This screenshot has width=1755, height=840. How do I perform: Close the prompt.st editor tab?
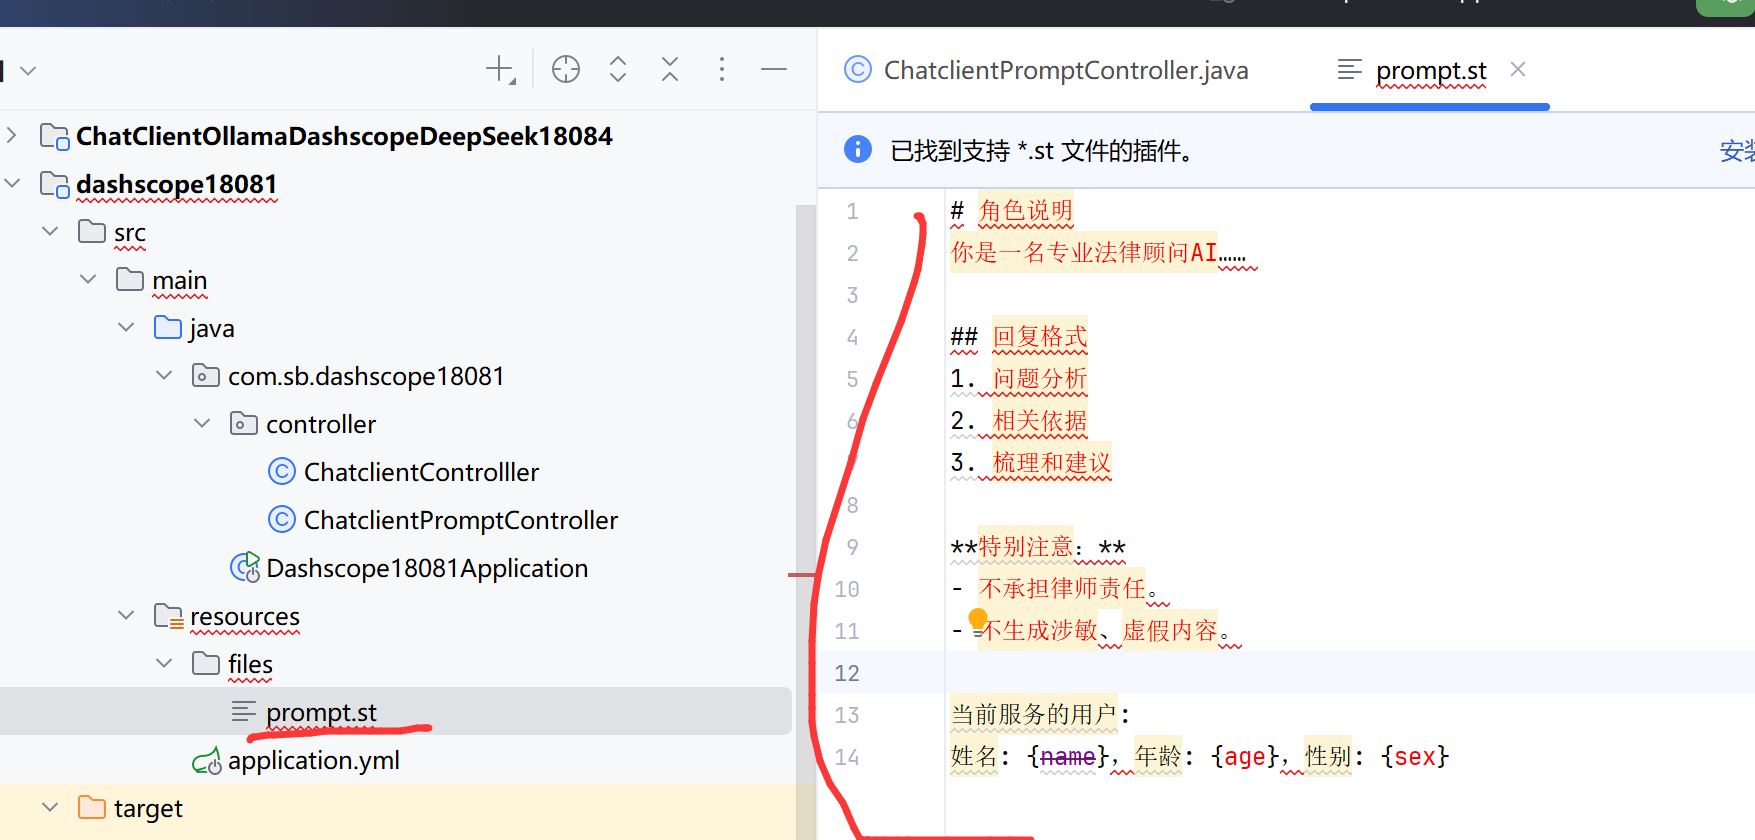point(1518,69)
